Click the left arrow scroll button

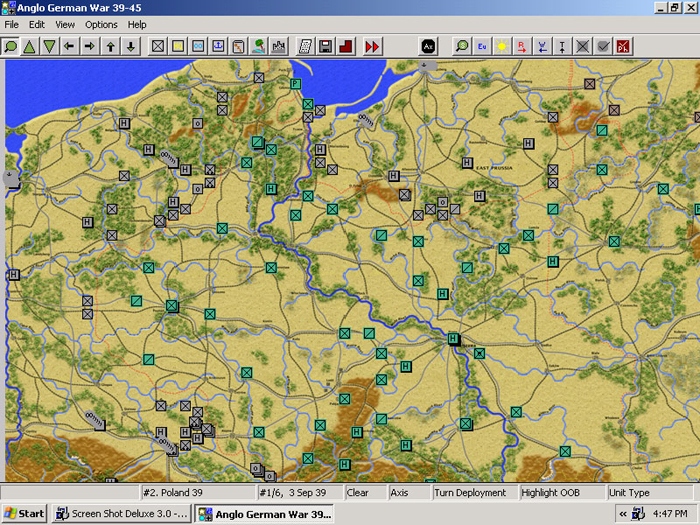(x=69, y=46)
